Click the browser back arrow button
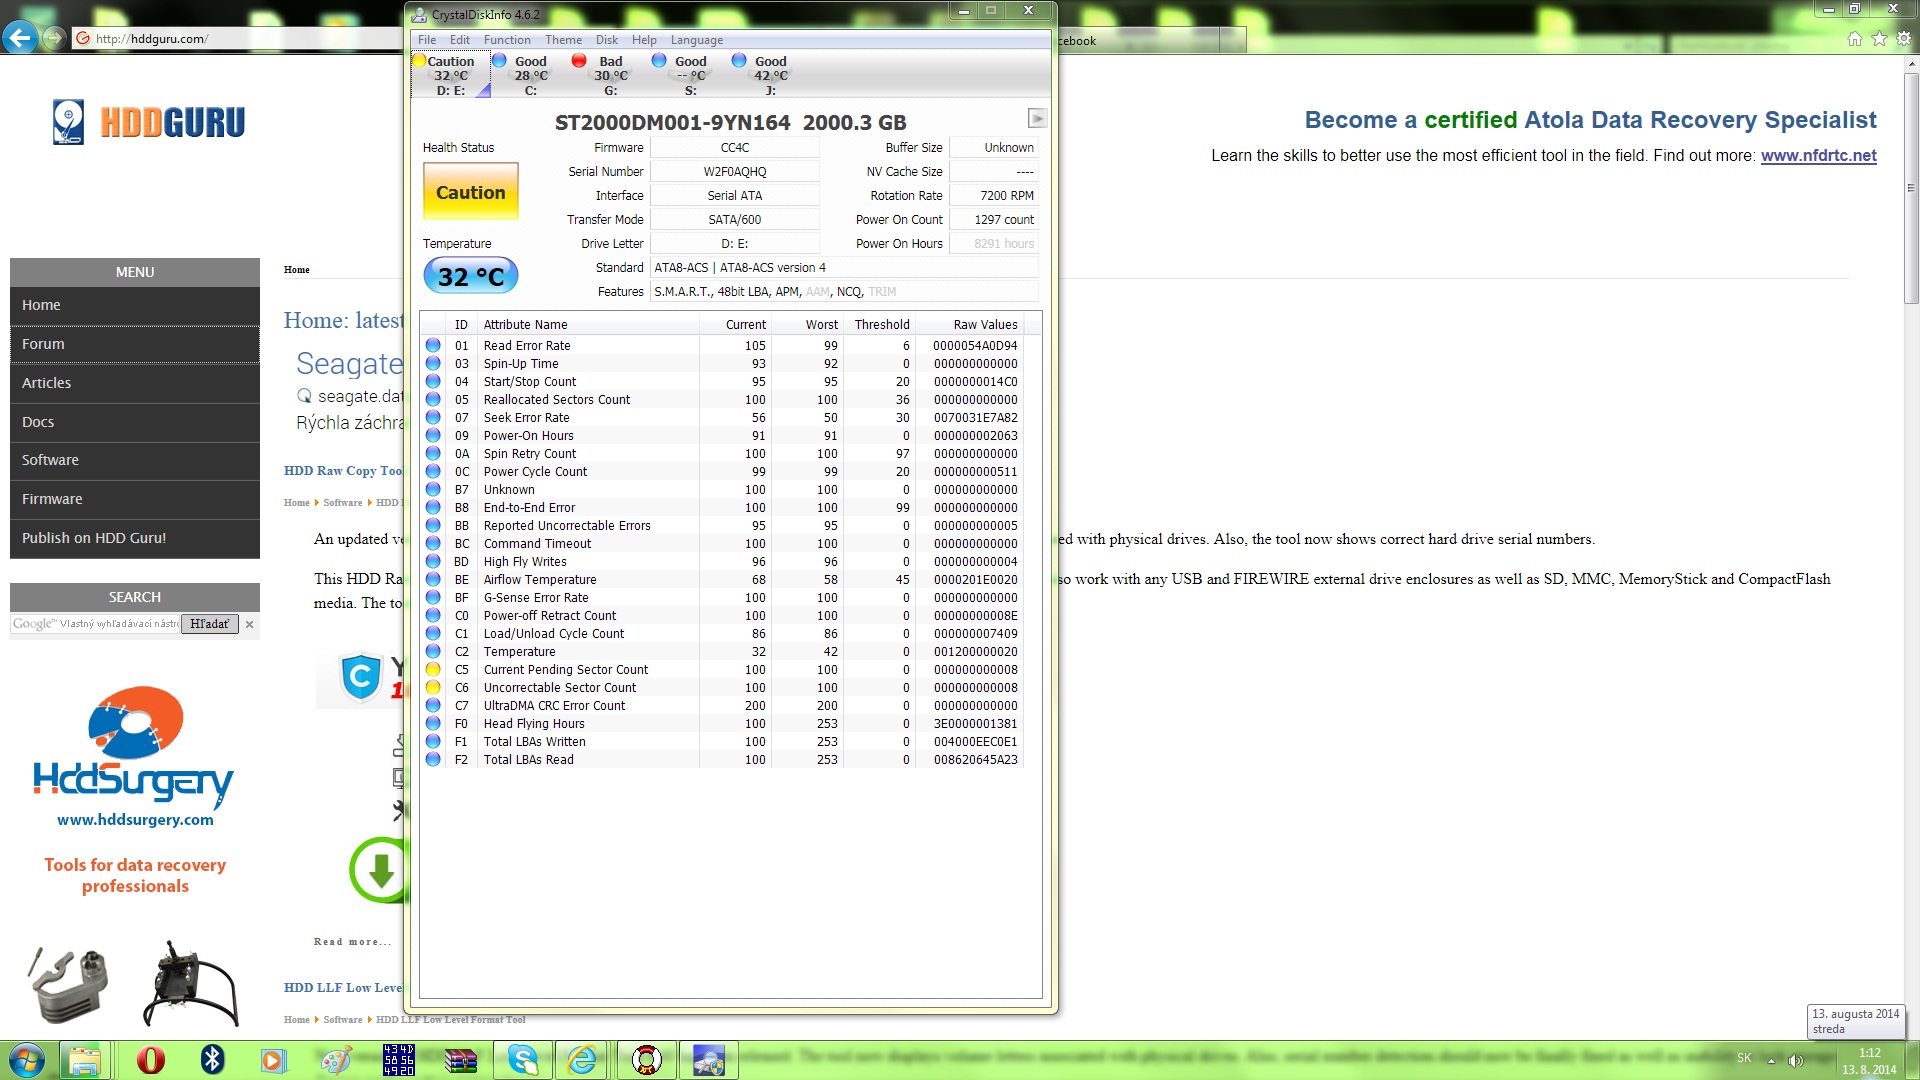 coord(20,38)
